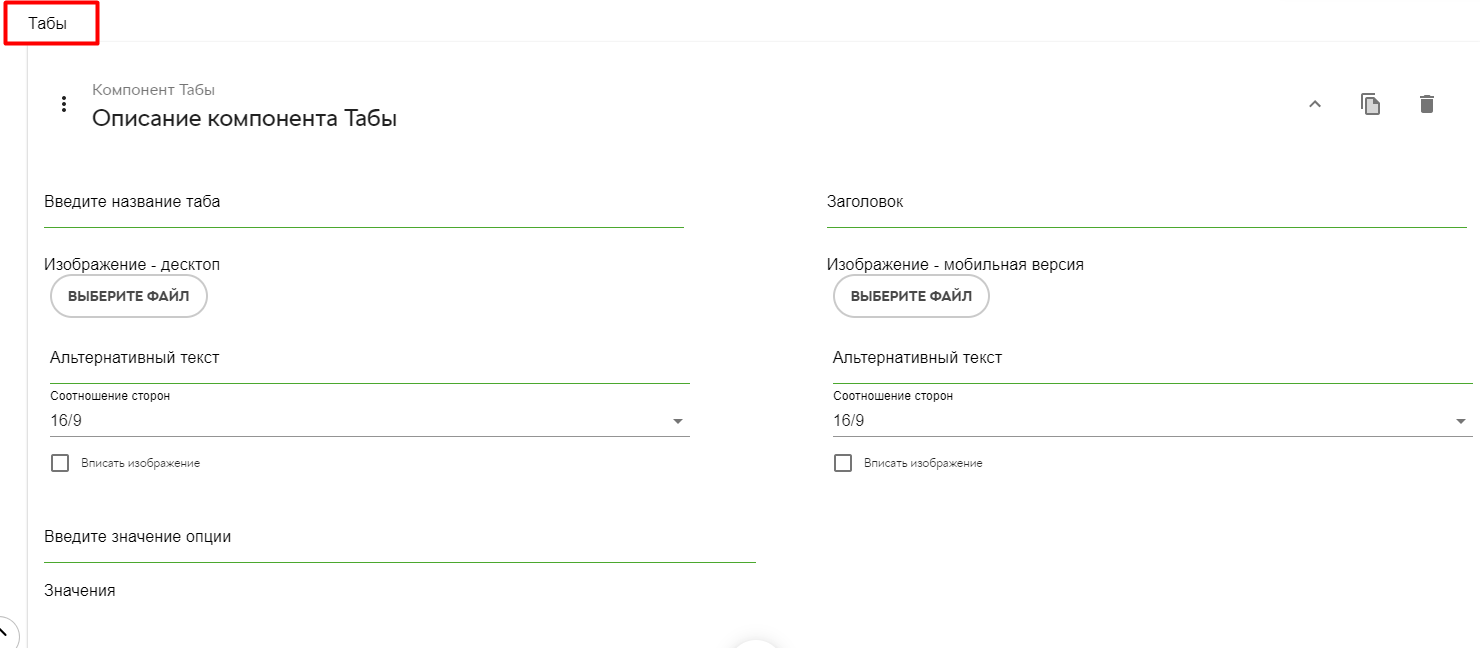Open the three-dot component menu
This screenshot has width=1480, height=648.
64,104
